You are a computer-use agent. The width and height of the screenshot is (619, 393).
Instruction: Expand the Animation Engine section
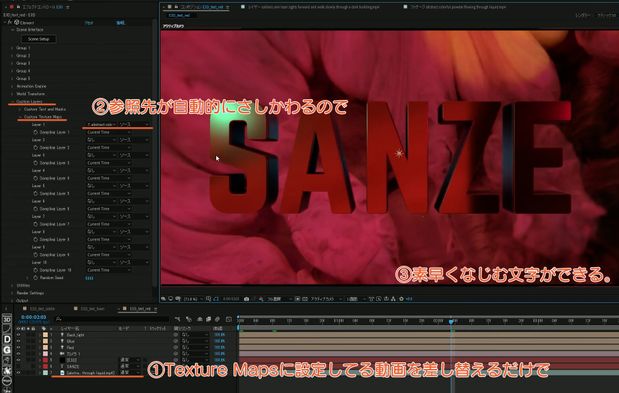(12, 86)
